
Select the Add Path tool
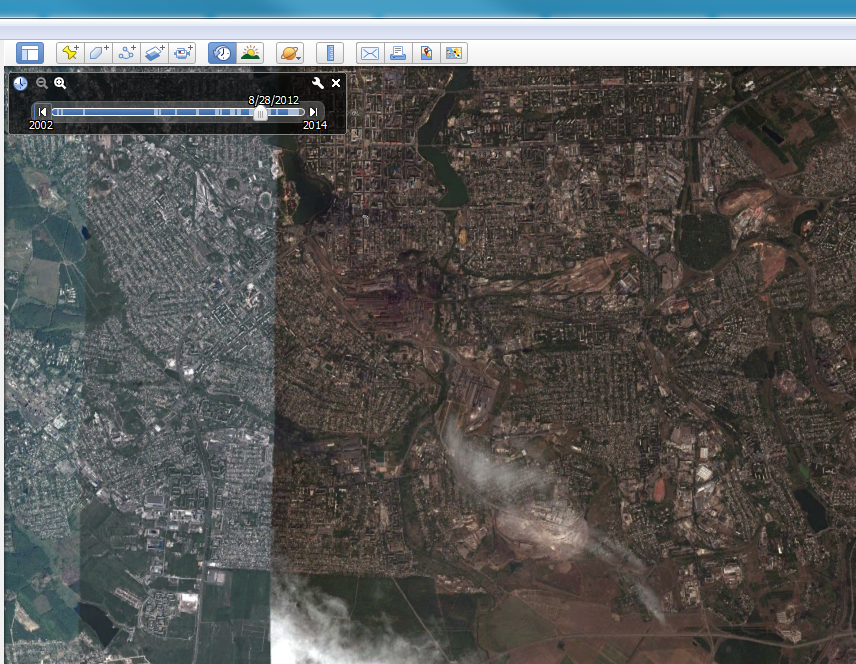(x=126, y=53)
